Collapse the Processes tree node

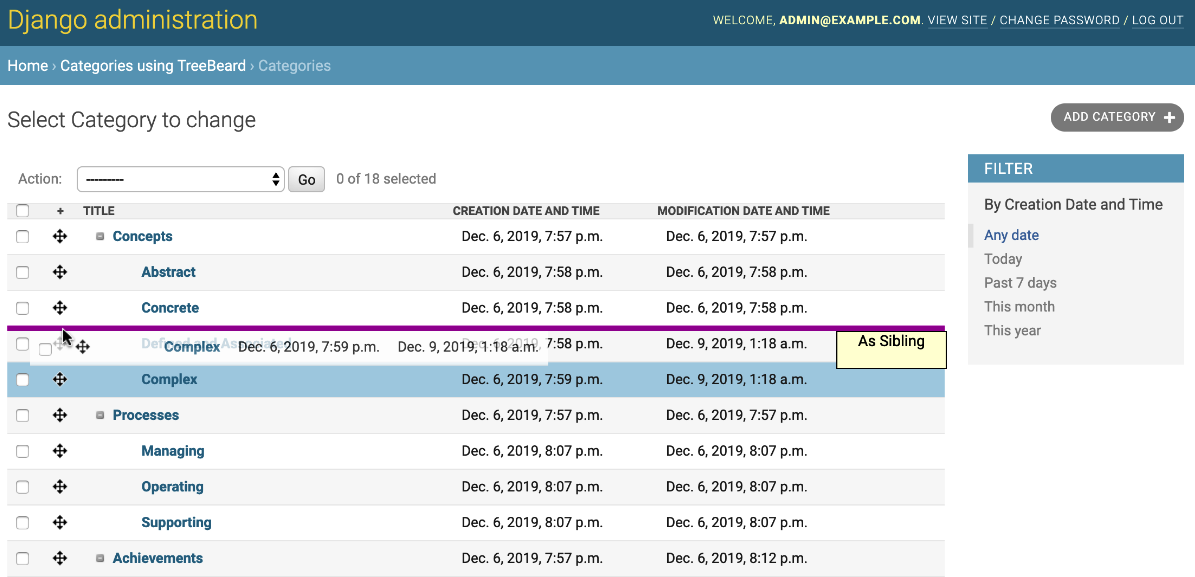click(100, 415)
